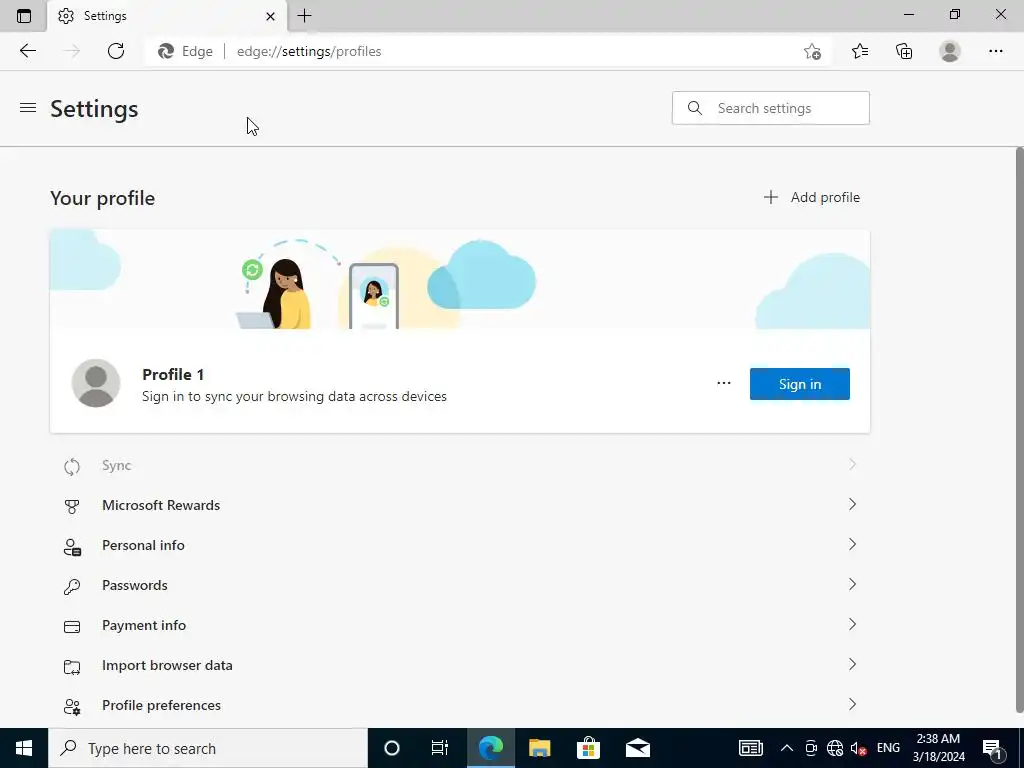This screenshot has width=1024, height=768.
Task: Open the clock showing 2:38 AM
Action: point(938,748)
